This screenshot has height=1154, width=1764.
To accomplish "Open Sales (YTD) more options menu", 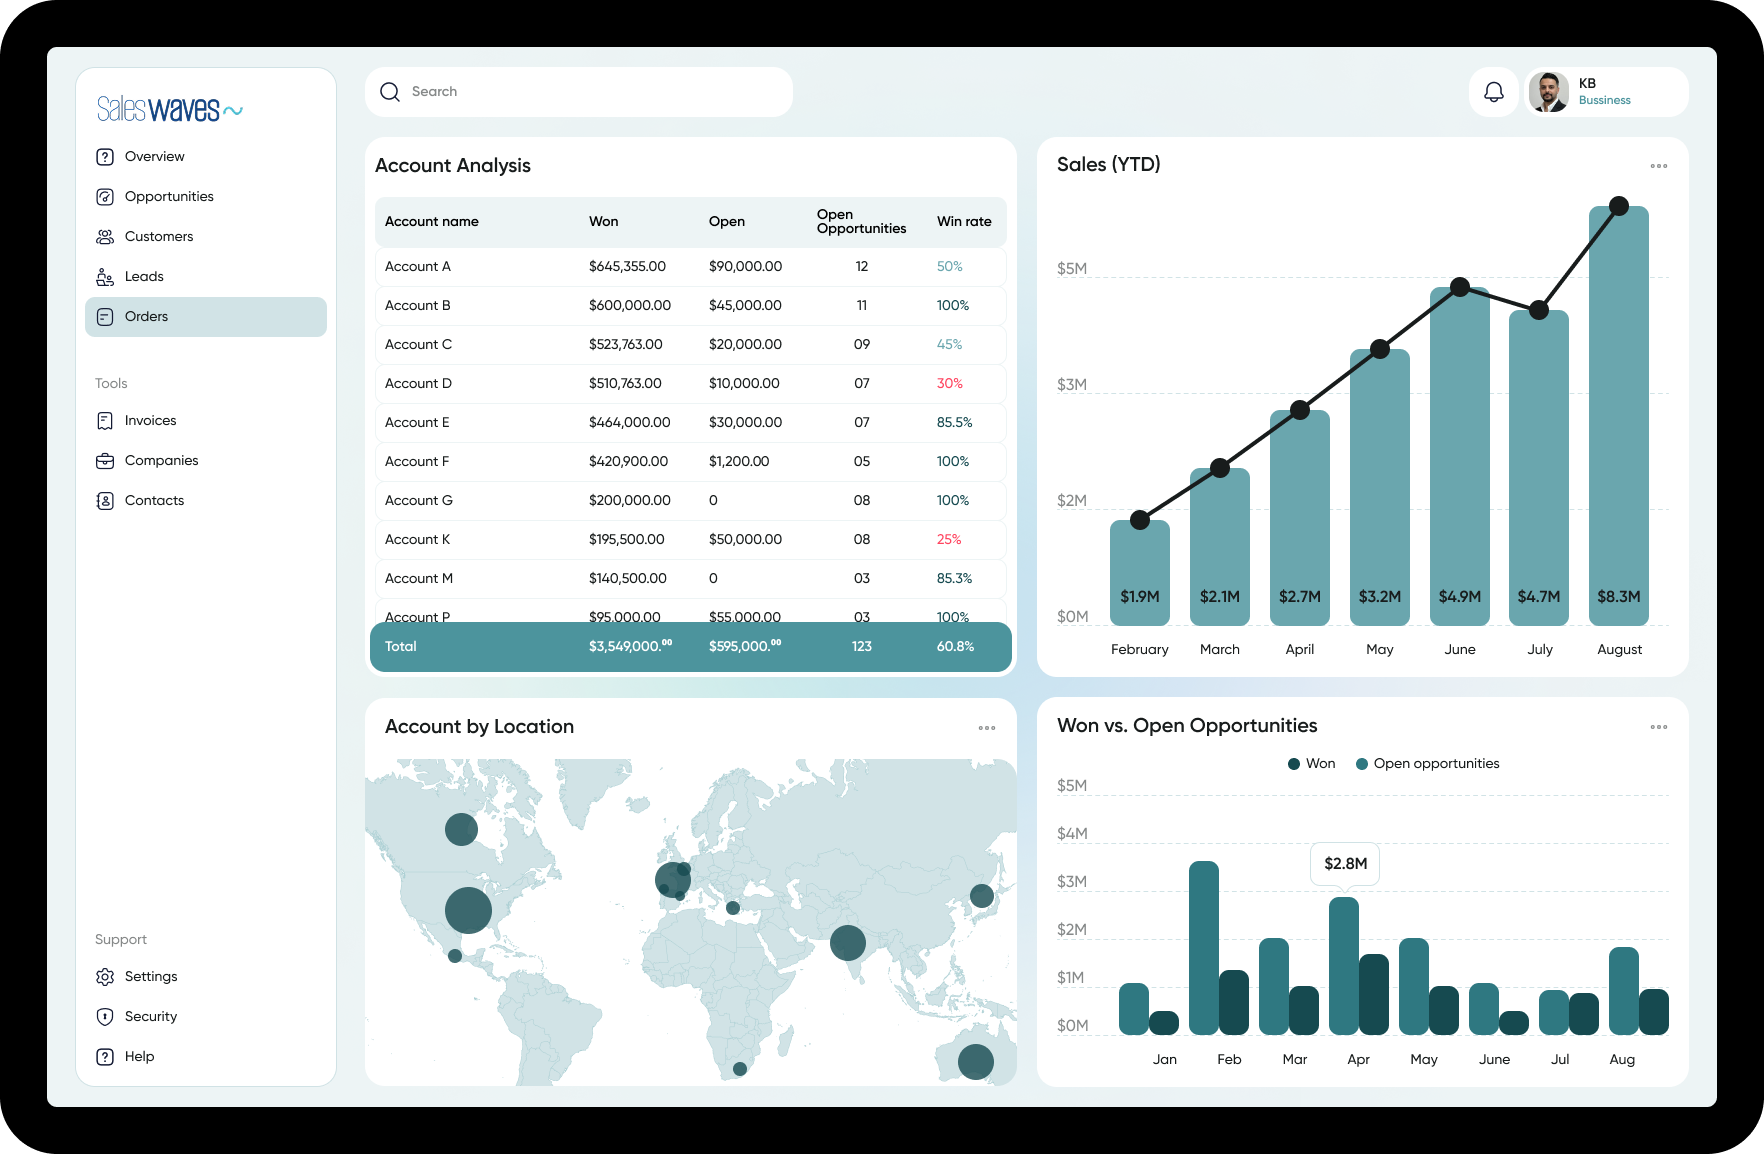I will [1659, 166].
